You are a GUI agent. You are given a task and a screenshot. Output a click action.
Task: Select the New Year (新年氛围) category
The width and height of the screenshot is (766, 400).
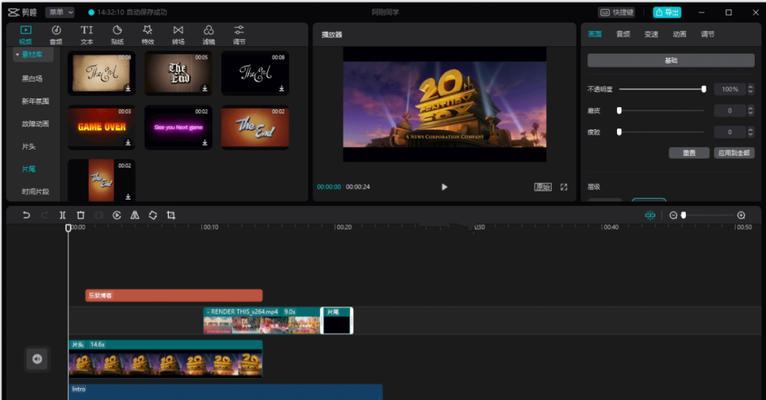coord(35,101)
